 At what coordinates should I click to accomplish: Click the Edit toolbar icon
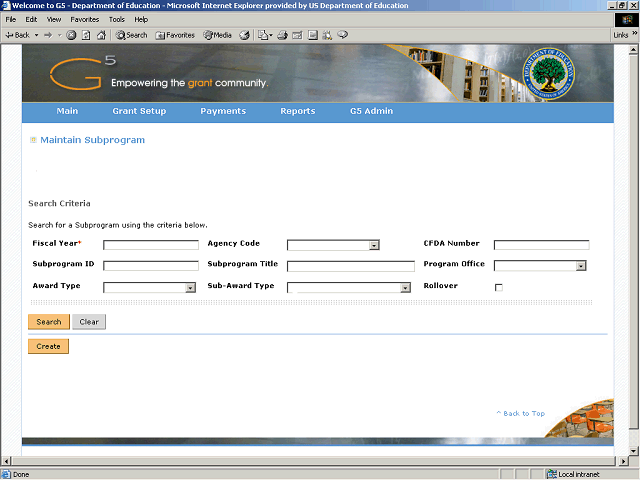[297, 35]
